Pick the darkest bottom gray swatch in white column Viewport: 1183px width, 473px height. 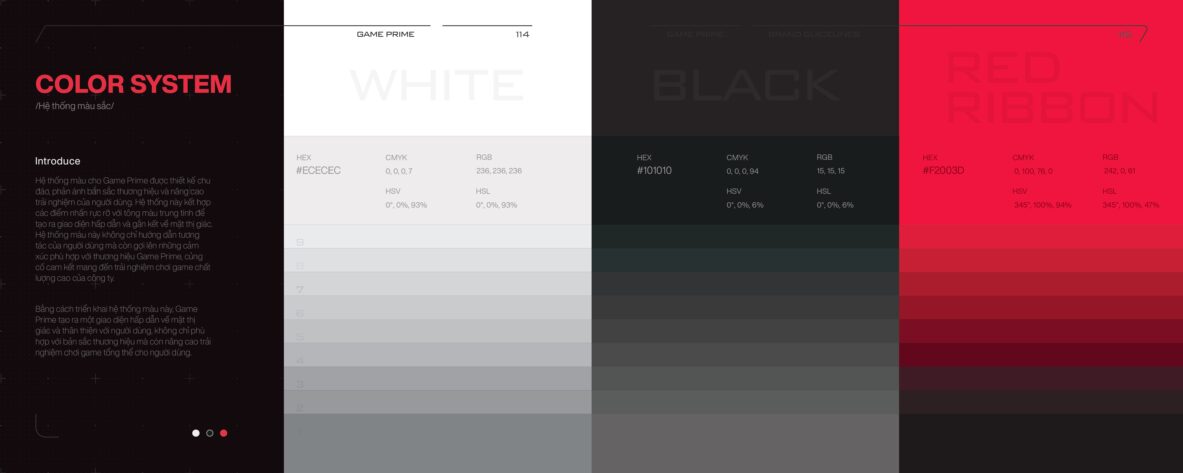point(438,444)
